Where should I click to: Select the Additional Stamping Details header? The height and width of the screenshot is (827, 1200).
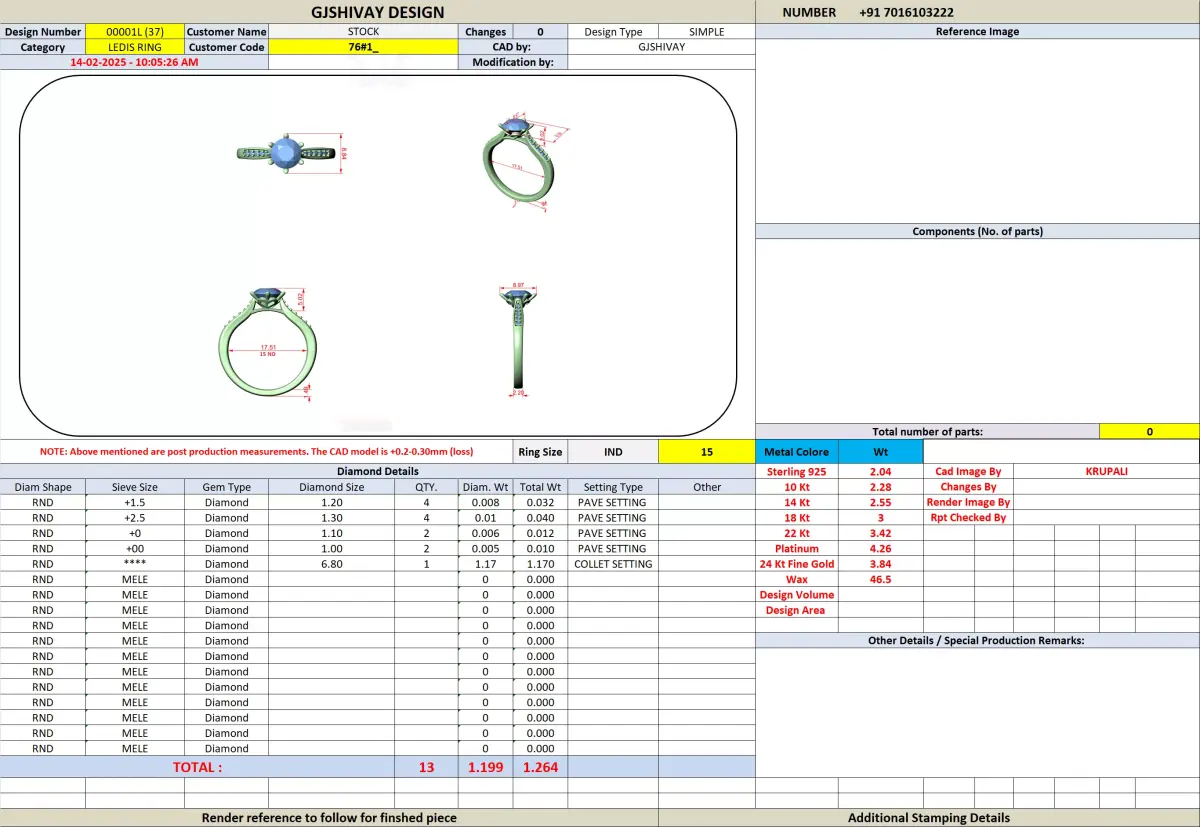tap(929, 818)
